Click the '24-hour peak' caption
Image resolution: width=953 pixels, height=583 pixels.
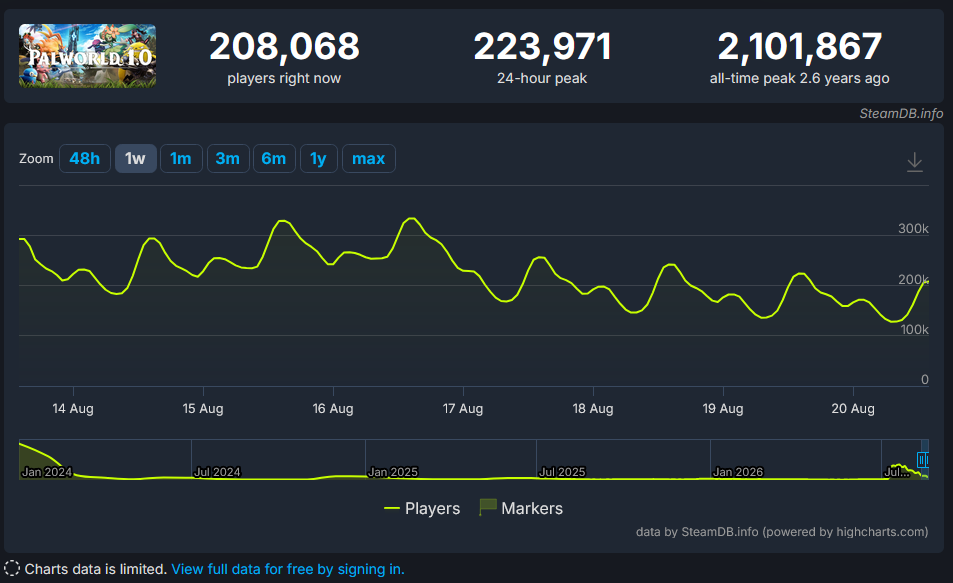coord(542,78)
